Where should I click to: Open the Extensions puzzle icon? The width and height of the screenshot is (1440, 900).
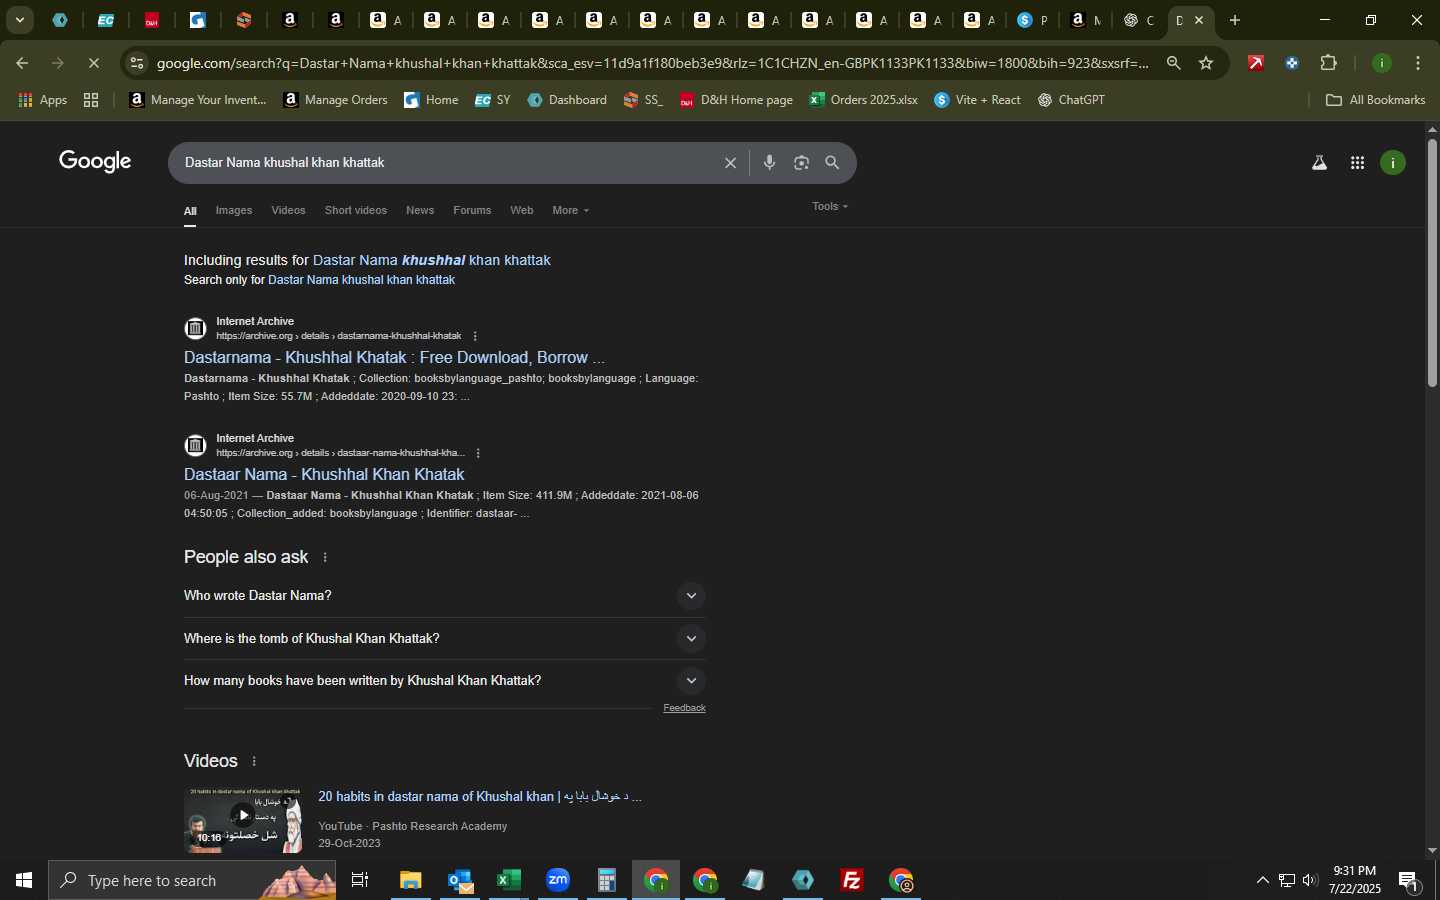[x=1328, y=63]
